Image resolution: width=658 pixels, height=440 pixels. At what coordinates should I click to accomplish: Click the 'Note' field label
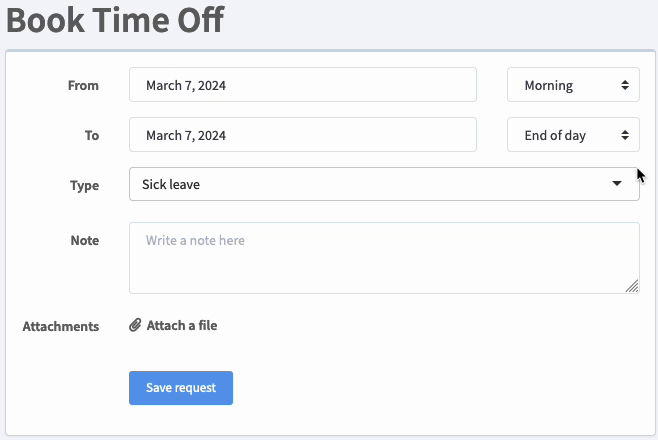(x=85, y=240)
